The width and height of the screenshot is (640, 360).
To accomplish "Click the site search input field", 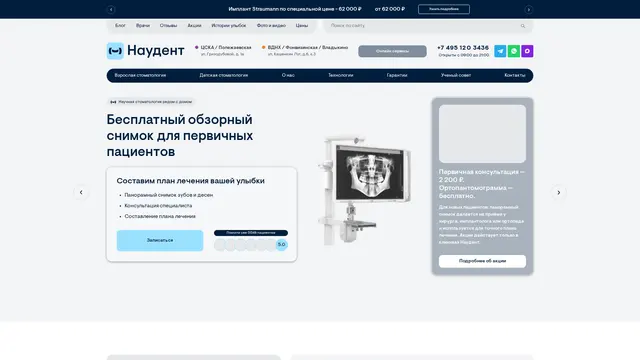I will point(428,26).
